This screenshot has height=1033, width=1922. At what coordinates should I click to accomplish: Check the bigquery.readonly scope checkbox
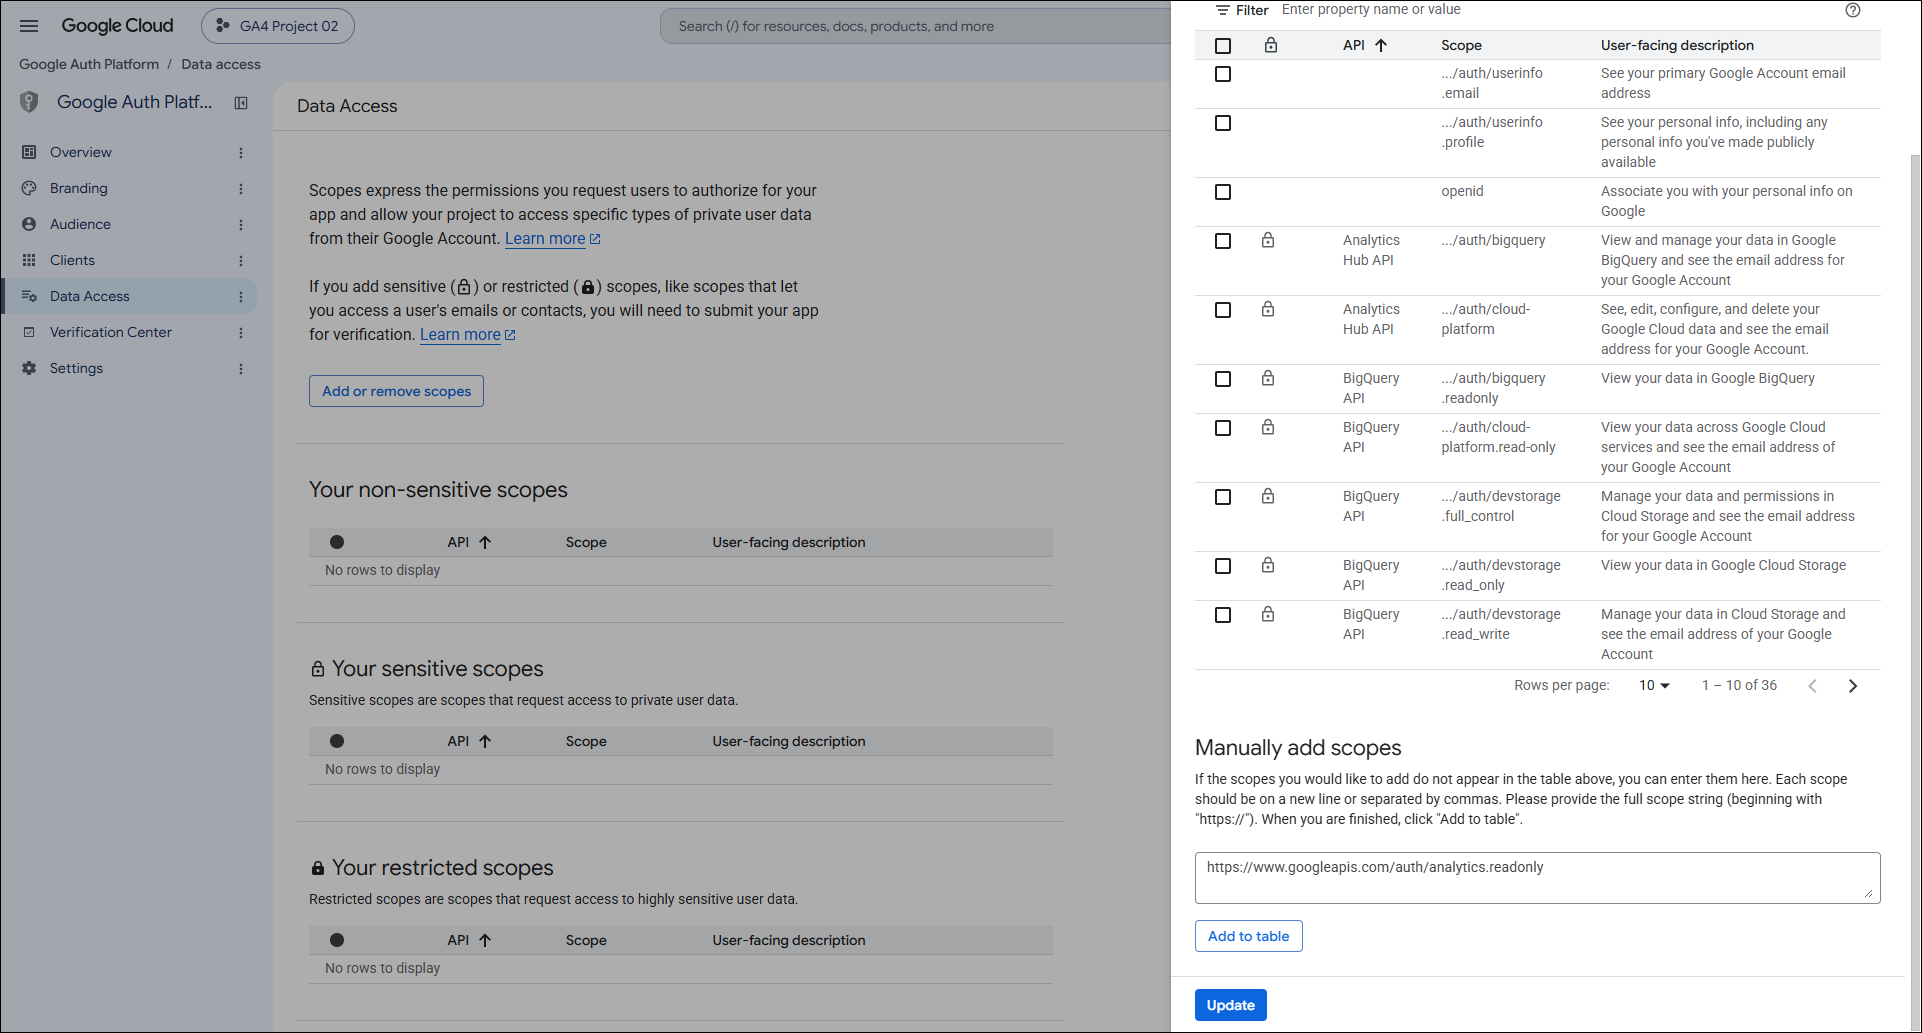(x=1223, y=379)
